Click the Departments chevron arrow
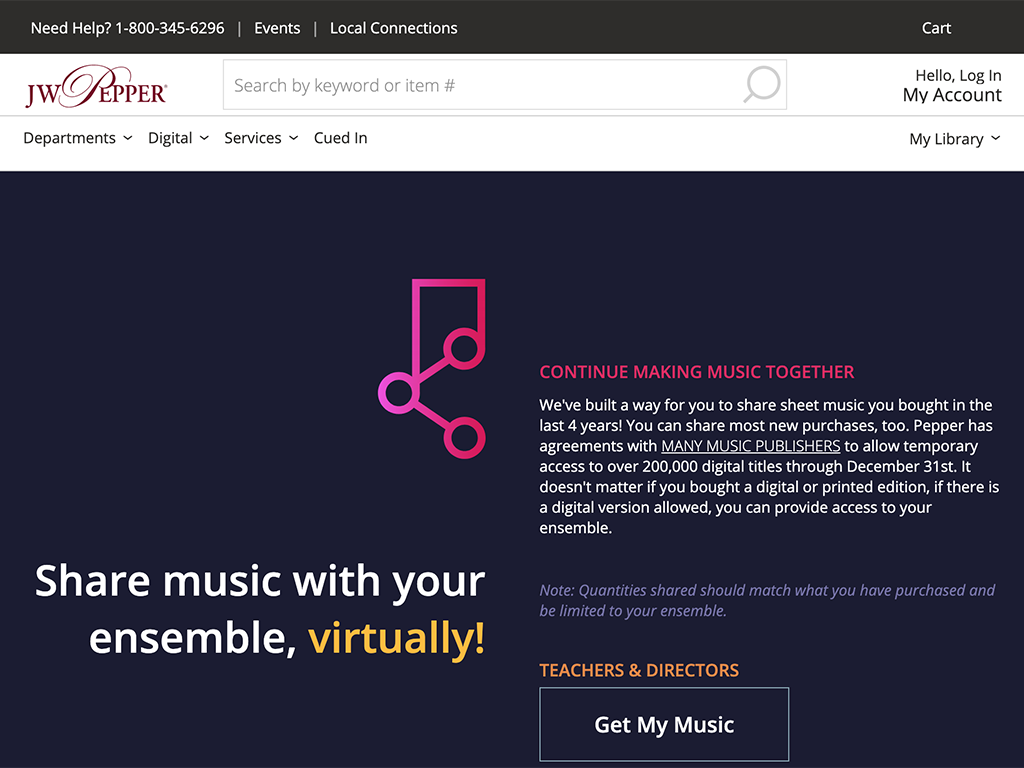This screenshot has width=1024, height=768. pyautogui.click(x=128, y=138)
